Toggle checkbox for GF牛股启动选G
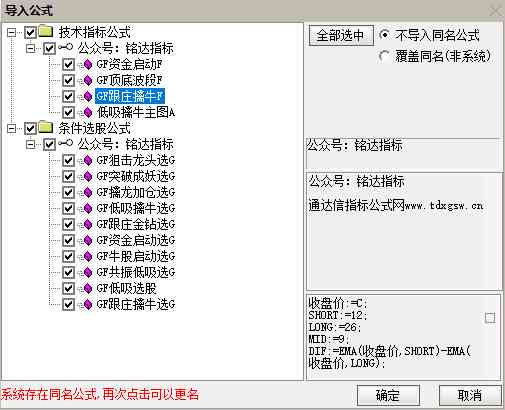This screenshot has width=505, height=410. pyautogui.click(x=68, y=256)
